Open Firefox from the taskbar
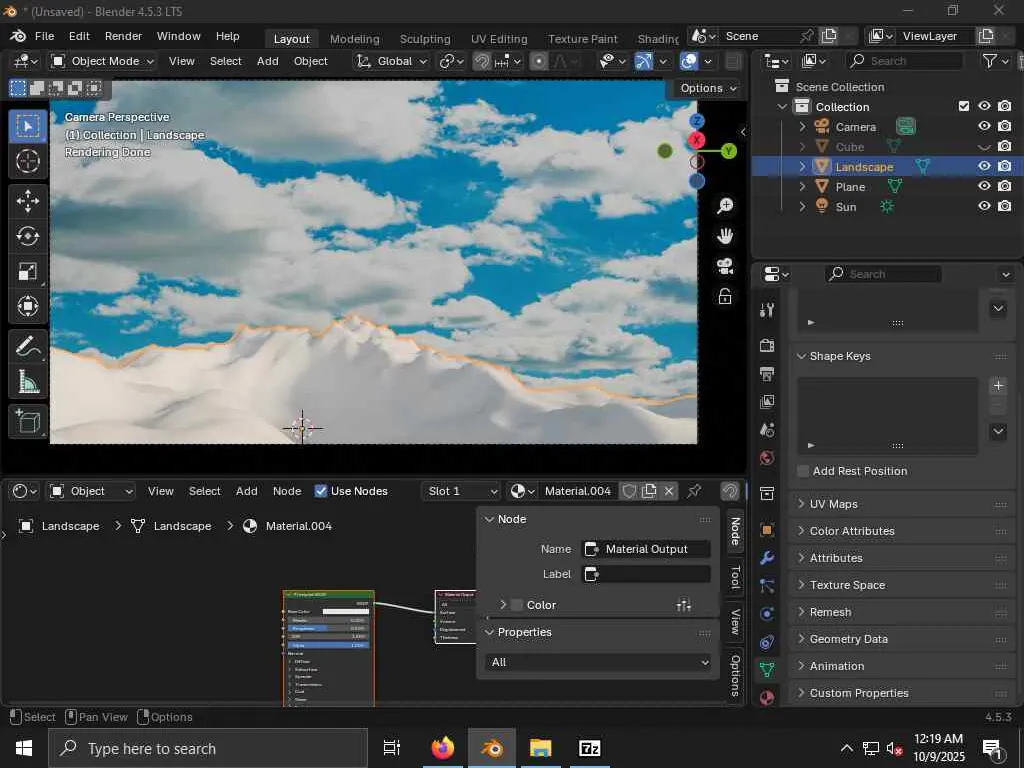 tap(442, 748)
